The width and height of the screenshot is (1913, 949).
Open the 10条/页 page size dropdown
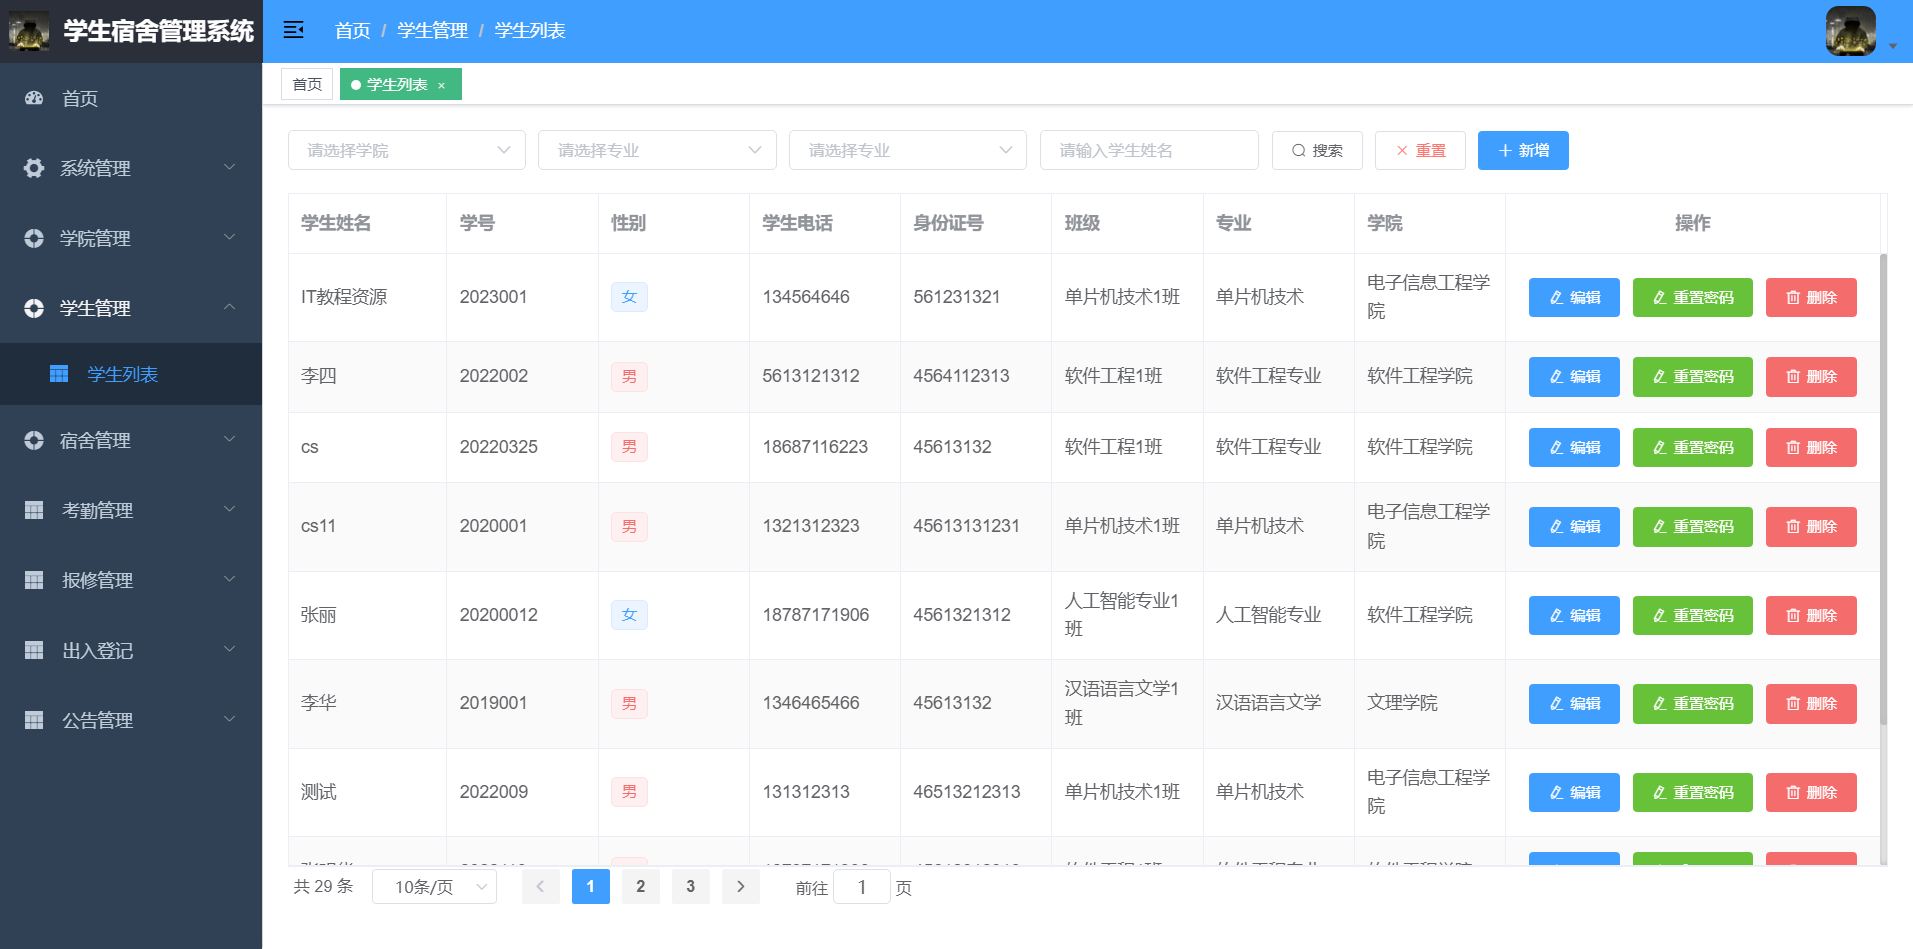tap(434, 887)
